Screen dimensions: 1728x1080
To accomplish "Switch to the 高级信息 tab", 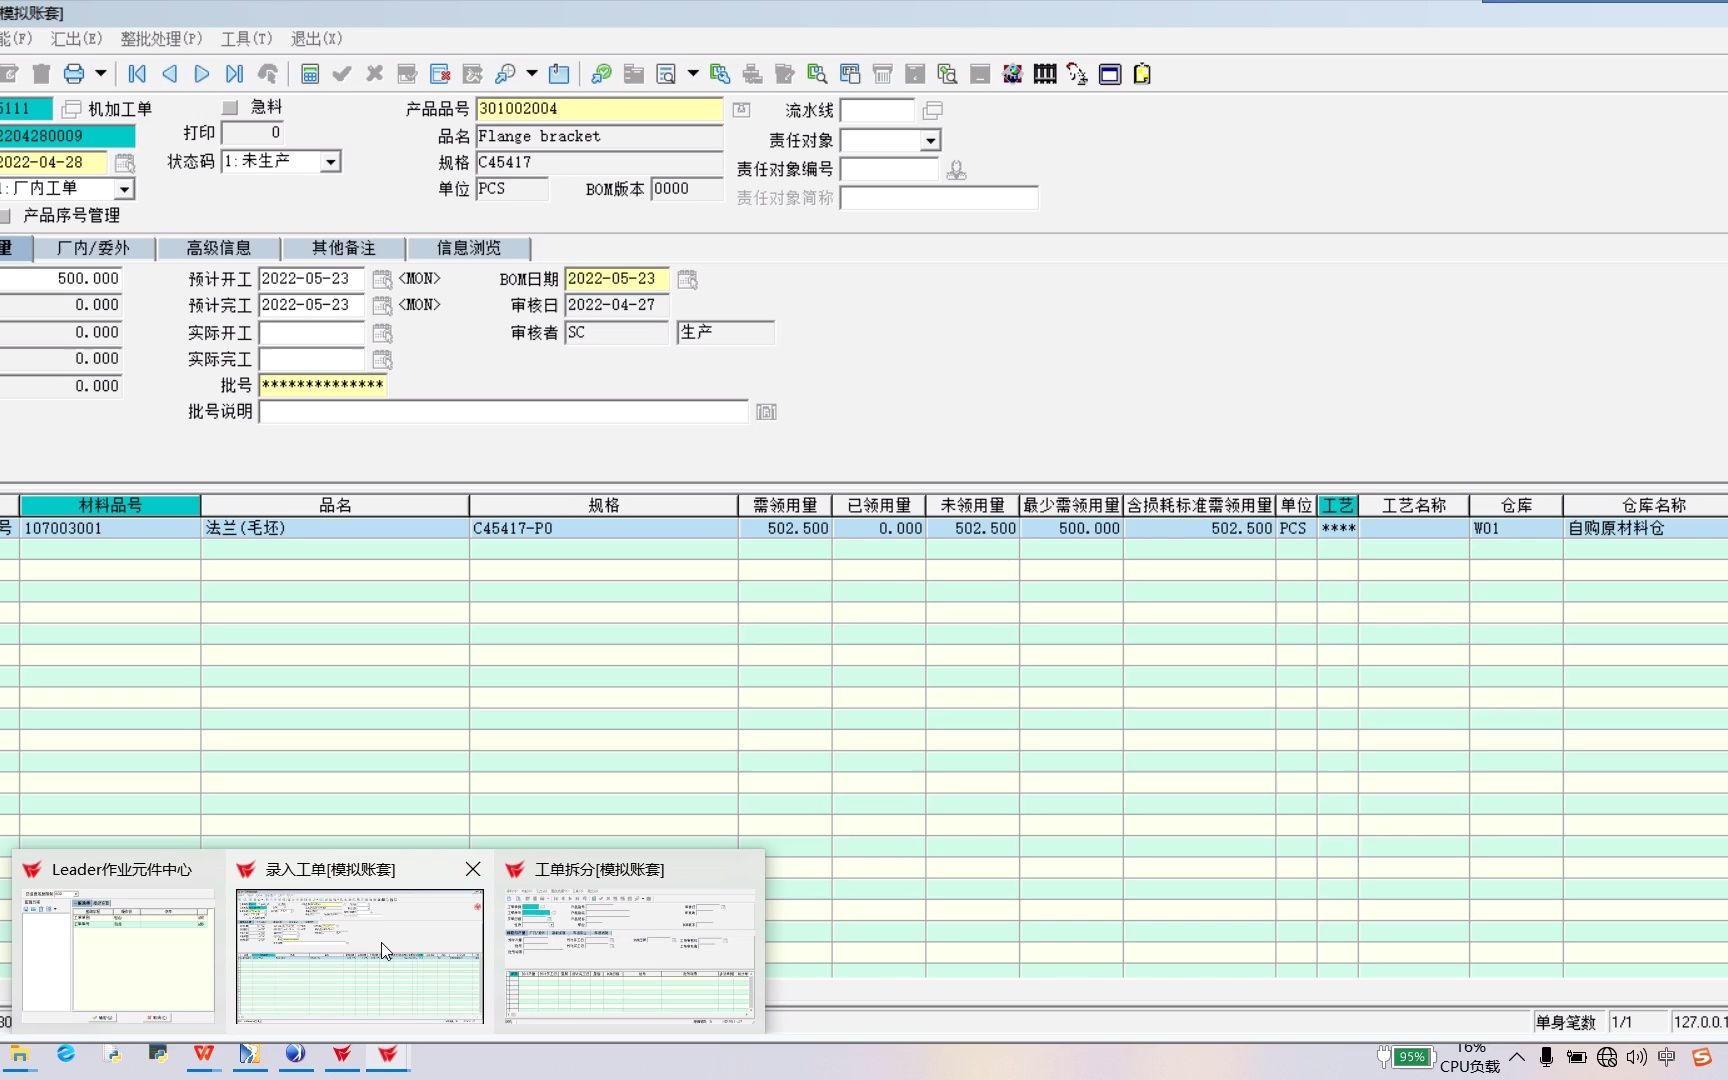I will point(219,248).
